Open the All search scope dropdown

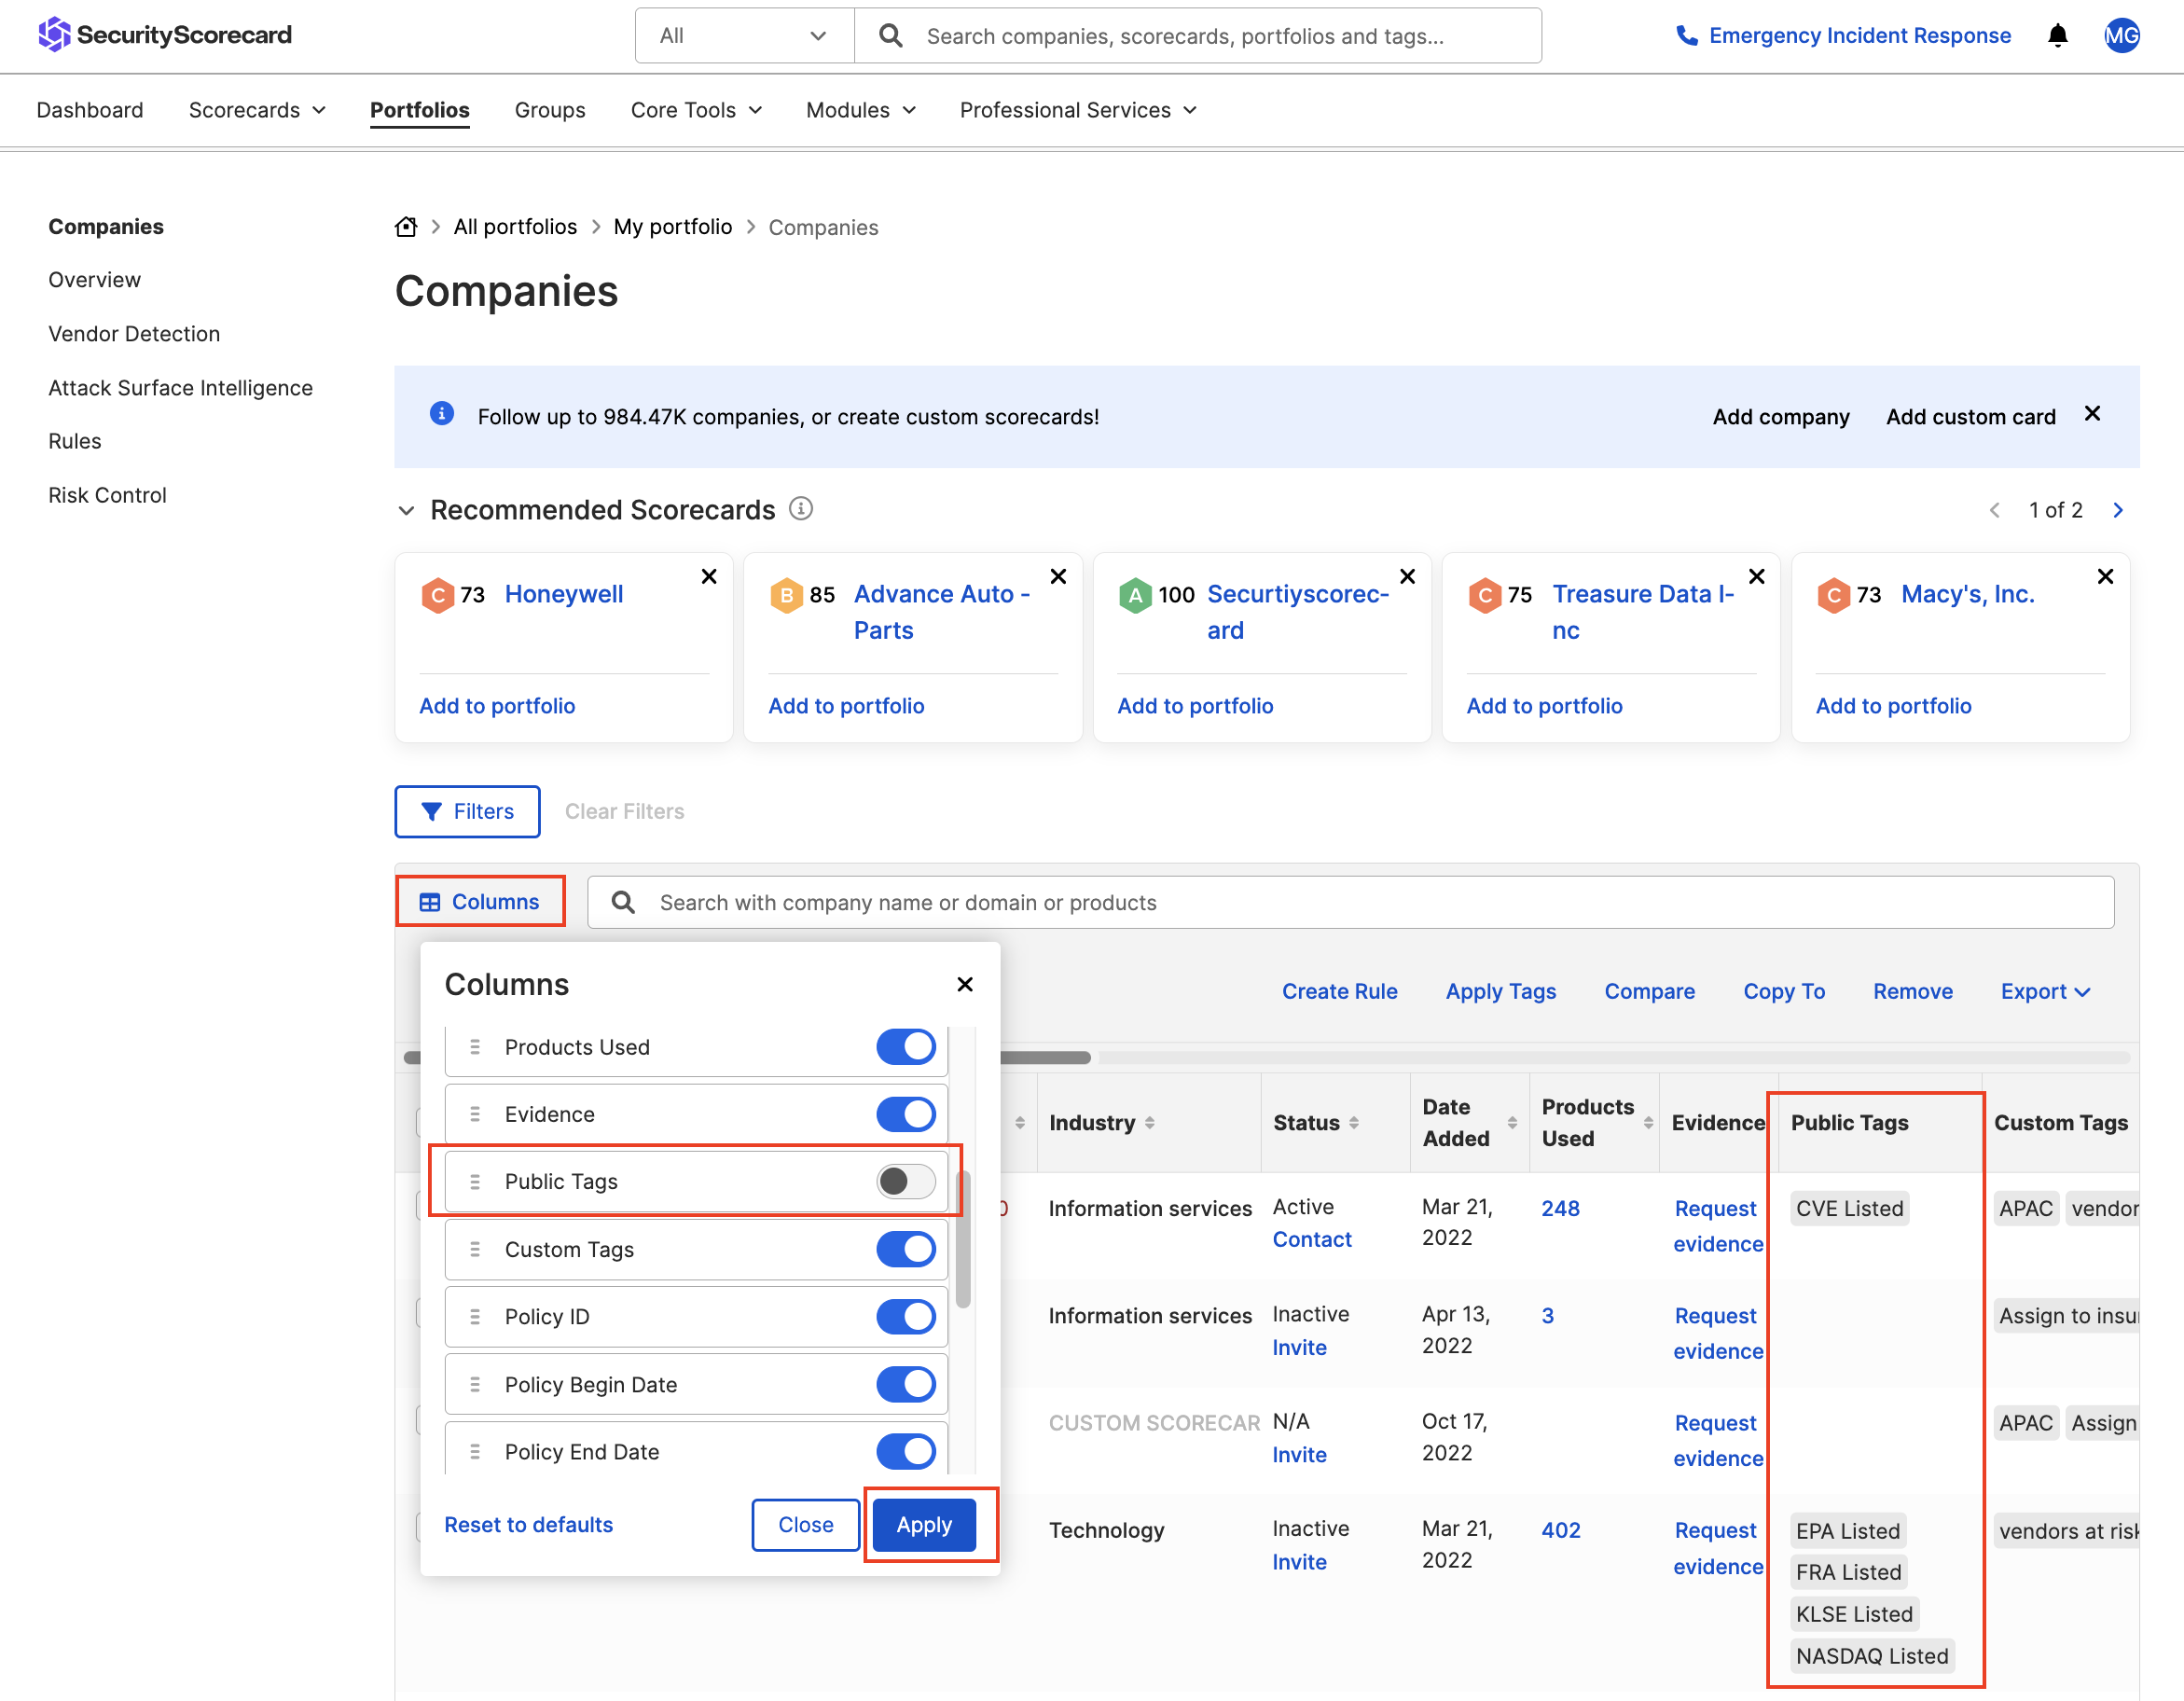click(x=744, y=36)
